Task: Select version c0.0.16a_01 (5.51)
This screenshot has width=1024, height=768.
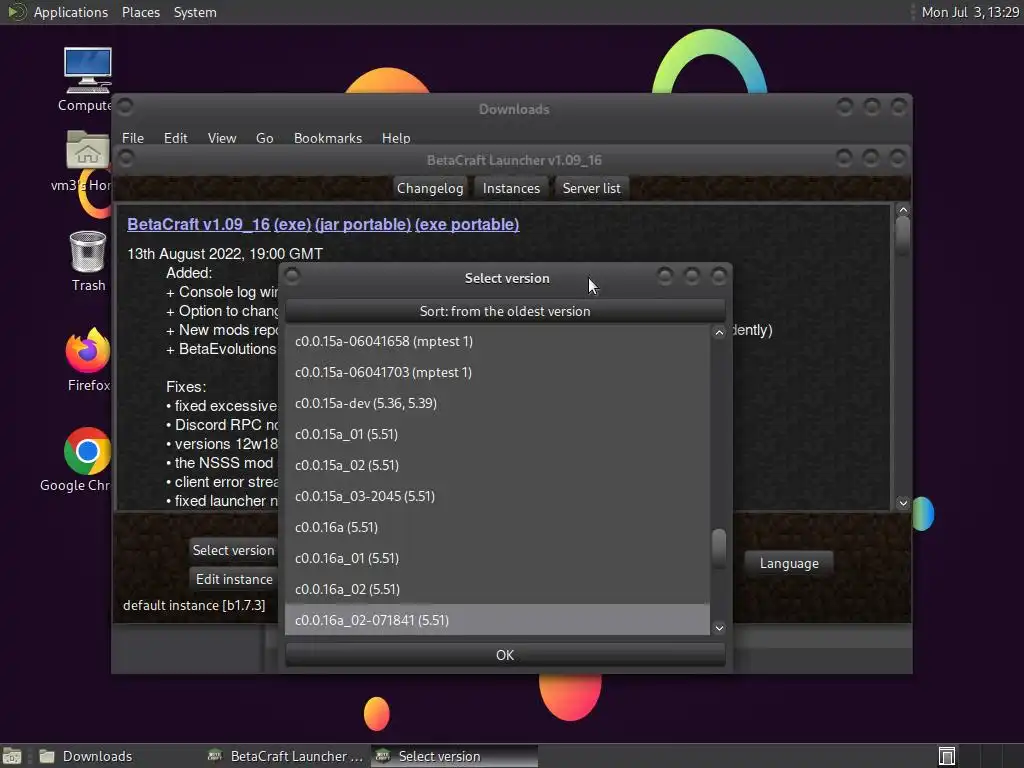Action: (x=497, y=558)
